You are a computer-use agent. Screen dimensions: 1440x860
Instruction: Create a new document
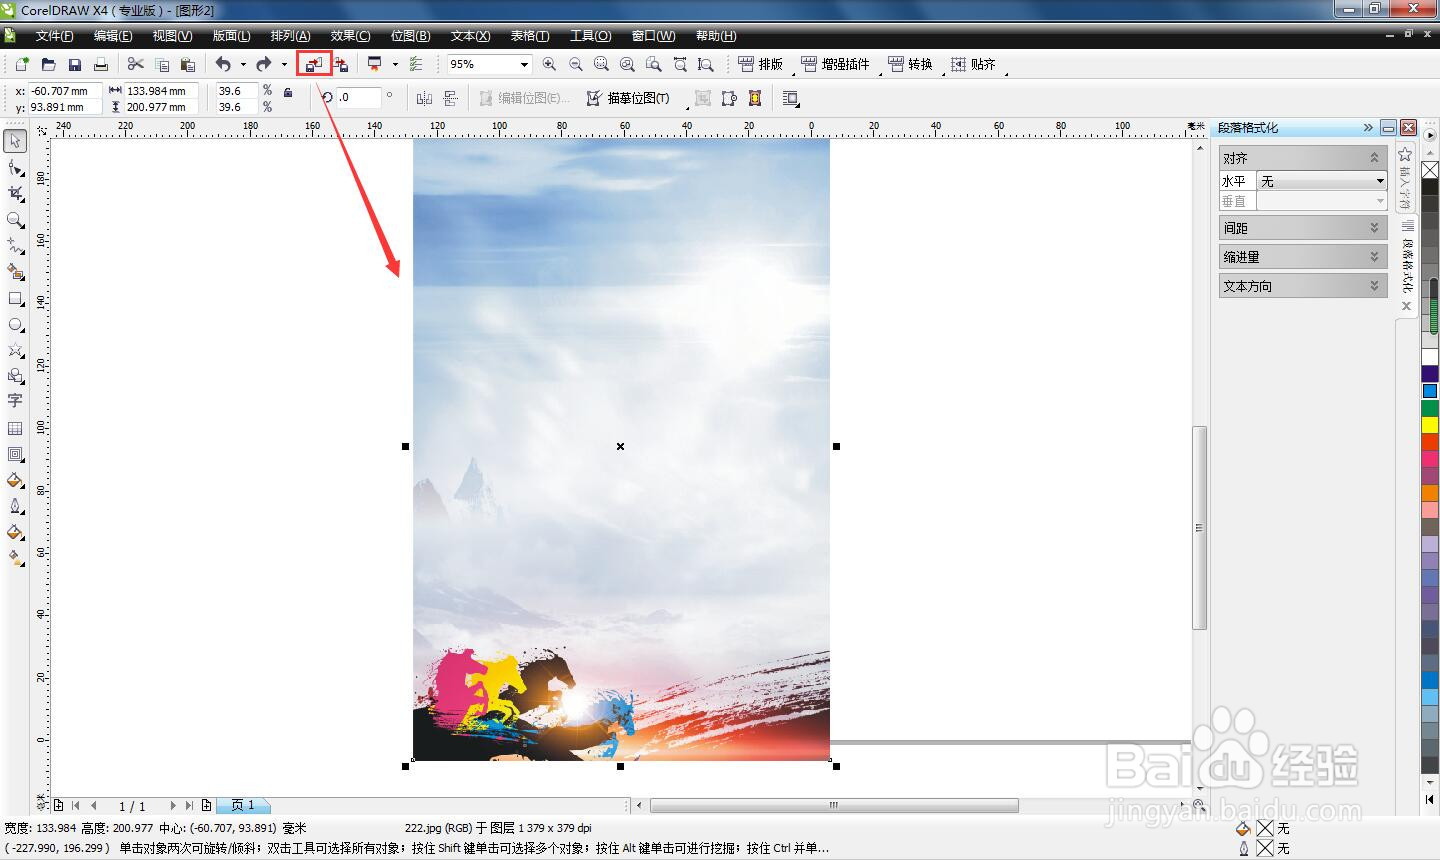click(x=22, y=64)
